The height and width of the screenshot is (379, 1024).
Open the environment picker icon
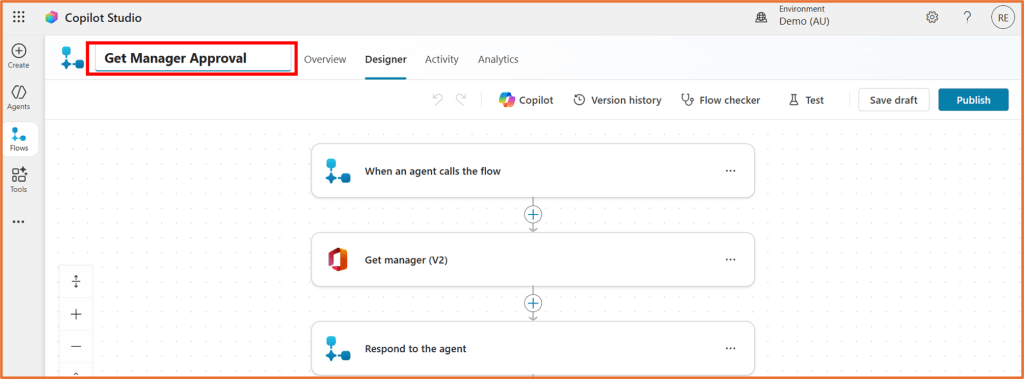[761, 18]
